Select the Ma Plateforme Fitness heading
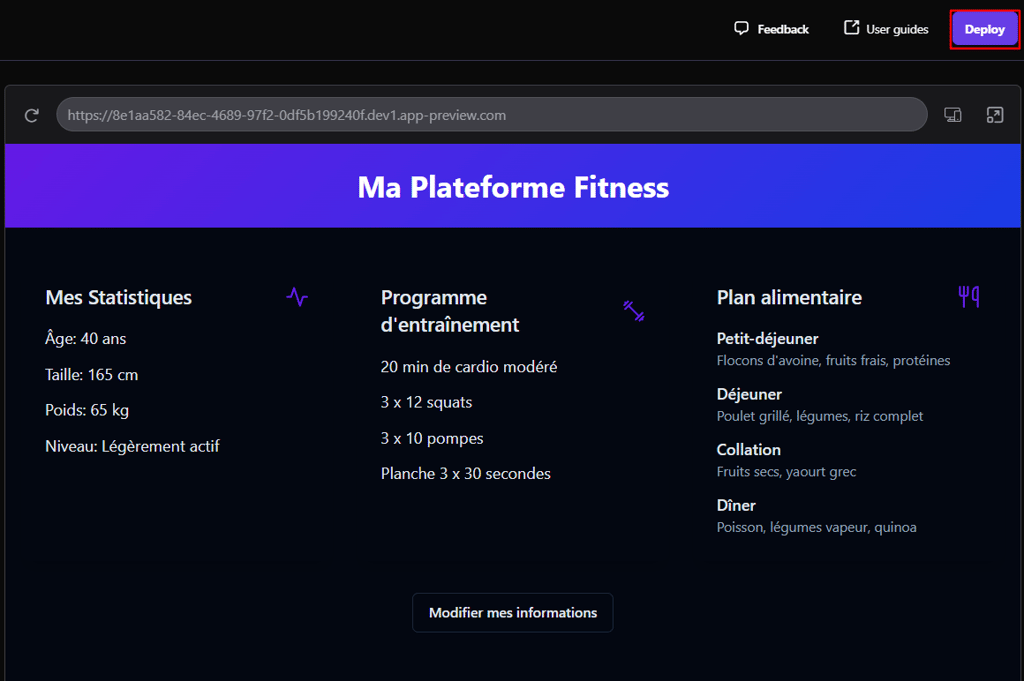 point(513,187)
